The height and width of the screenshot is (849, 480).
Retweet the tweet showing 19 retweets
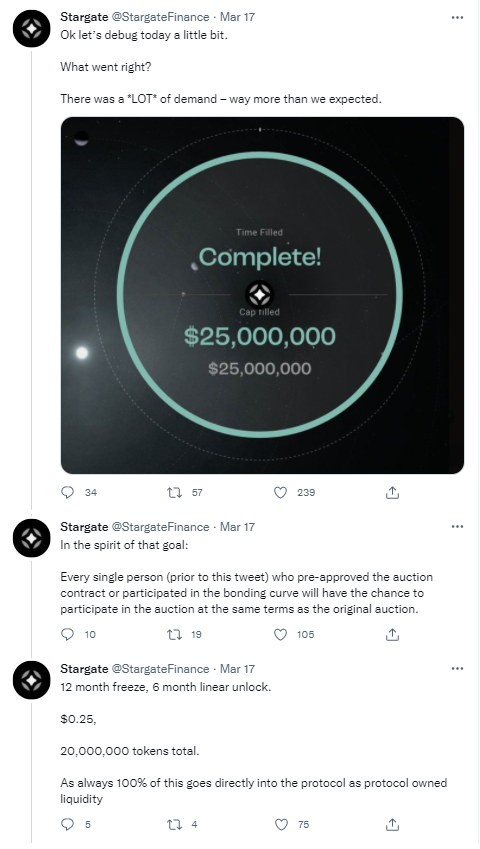174,634
